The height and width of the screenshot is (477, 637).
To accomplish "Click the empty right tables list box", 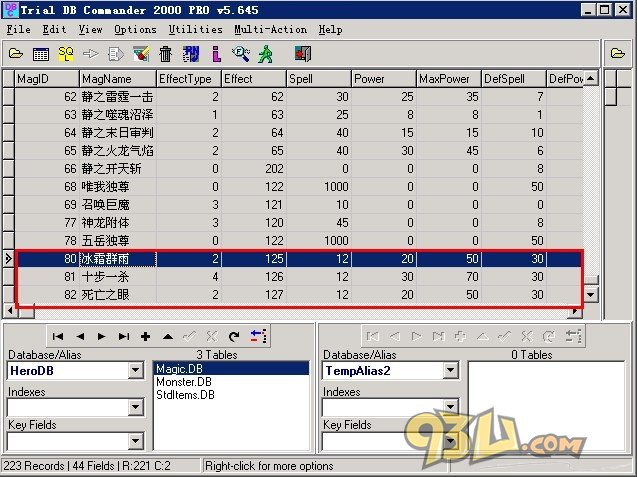I will 546,406.
